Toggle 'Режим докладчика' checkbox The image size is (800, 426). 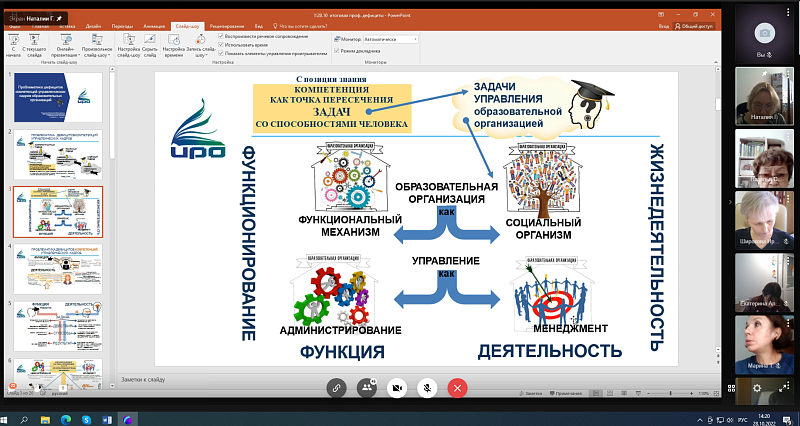(335, 49)
